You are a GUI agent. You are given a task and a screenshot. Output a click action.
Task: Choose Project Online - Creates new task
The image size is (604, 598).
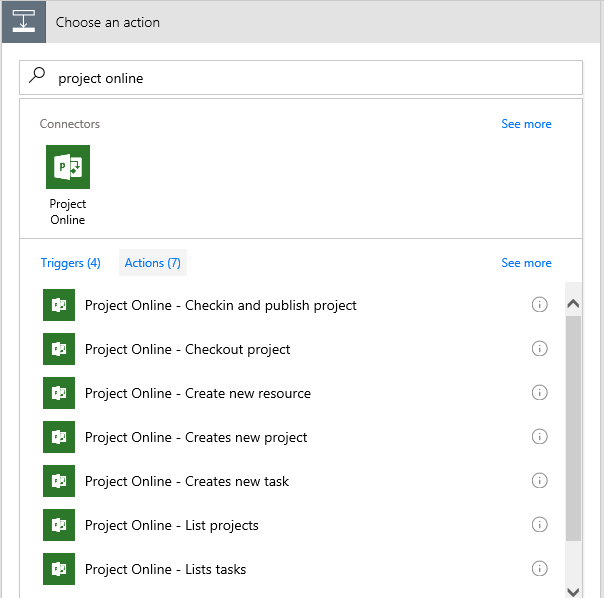coord(187,481)
